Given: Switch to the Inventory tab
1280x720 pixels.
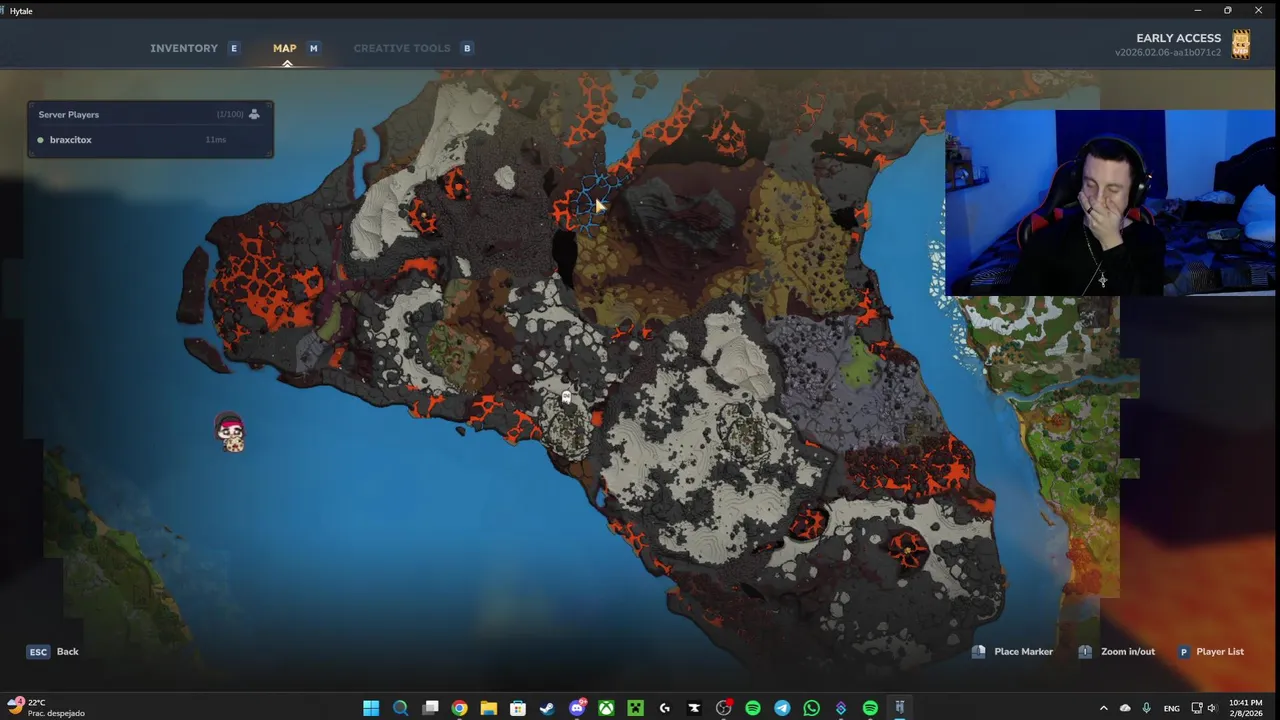Looking at the screenshot, I should 184,48.
